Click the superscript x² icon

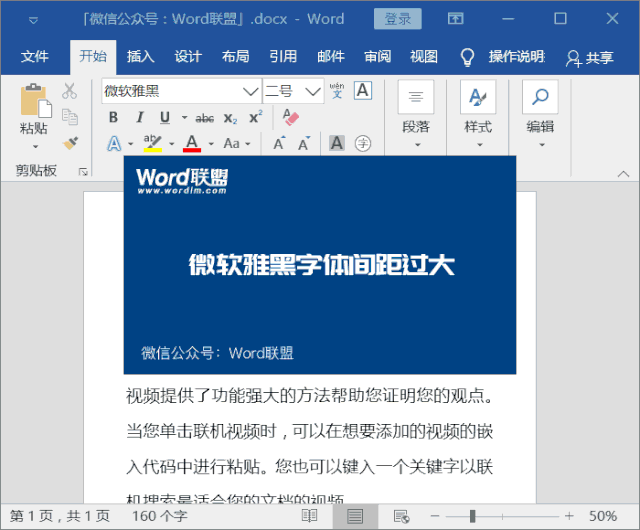pos(256,118)
